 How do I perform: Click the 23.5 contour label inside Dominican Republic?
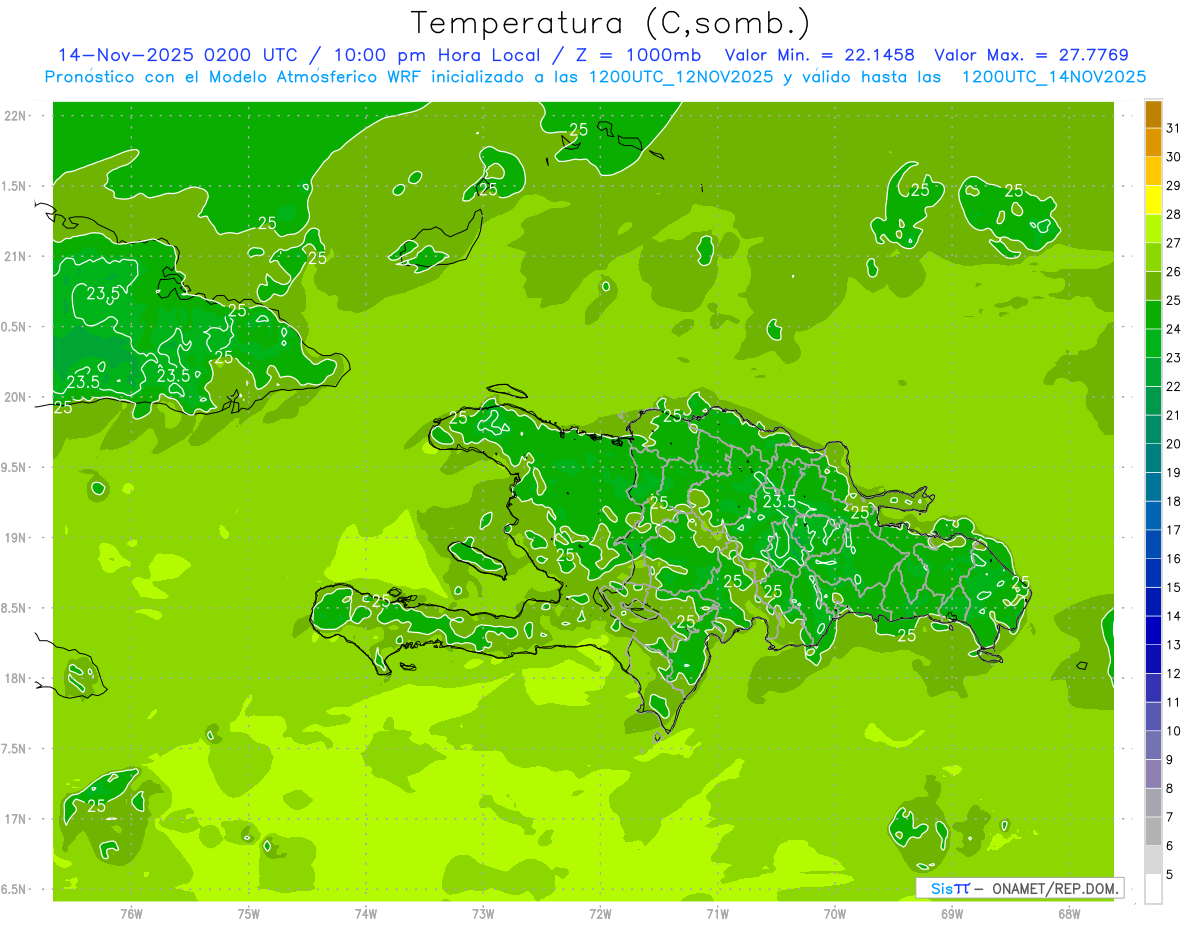pos(779,501)
